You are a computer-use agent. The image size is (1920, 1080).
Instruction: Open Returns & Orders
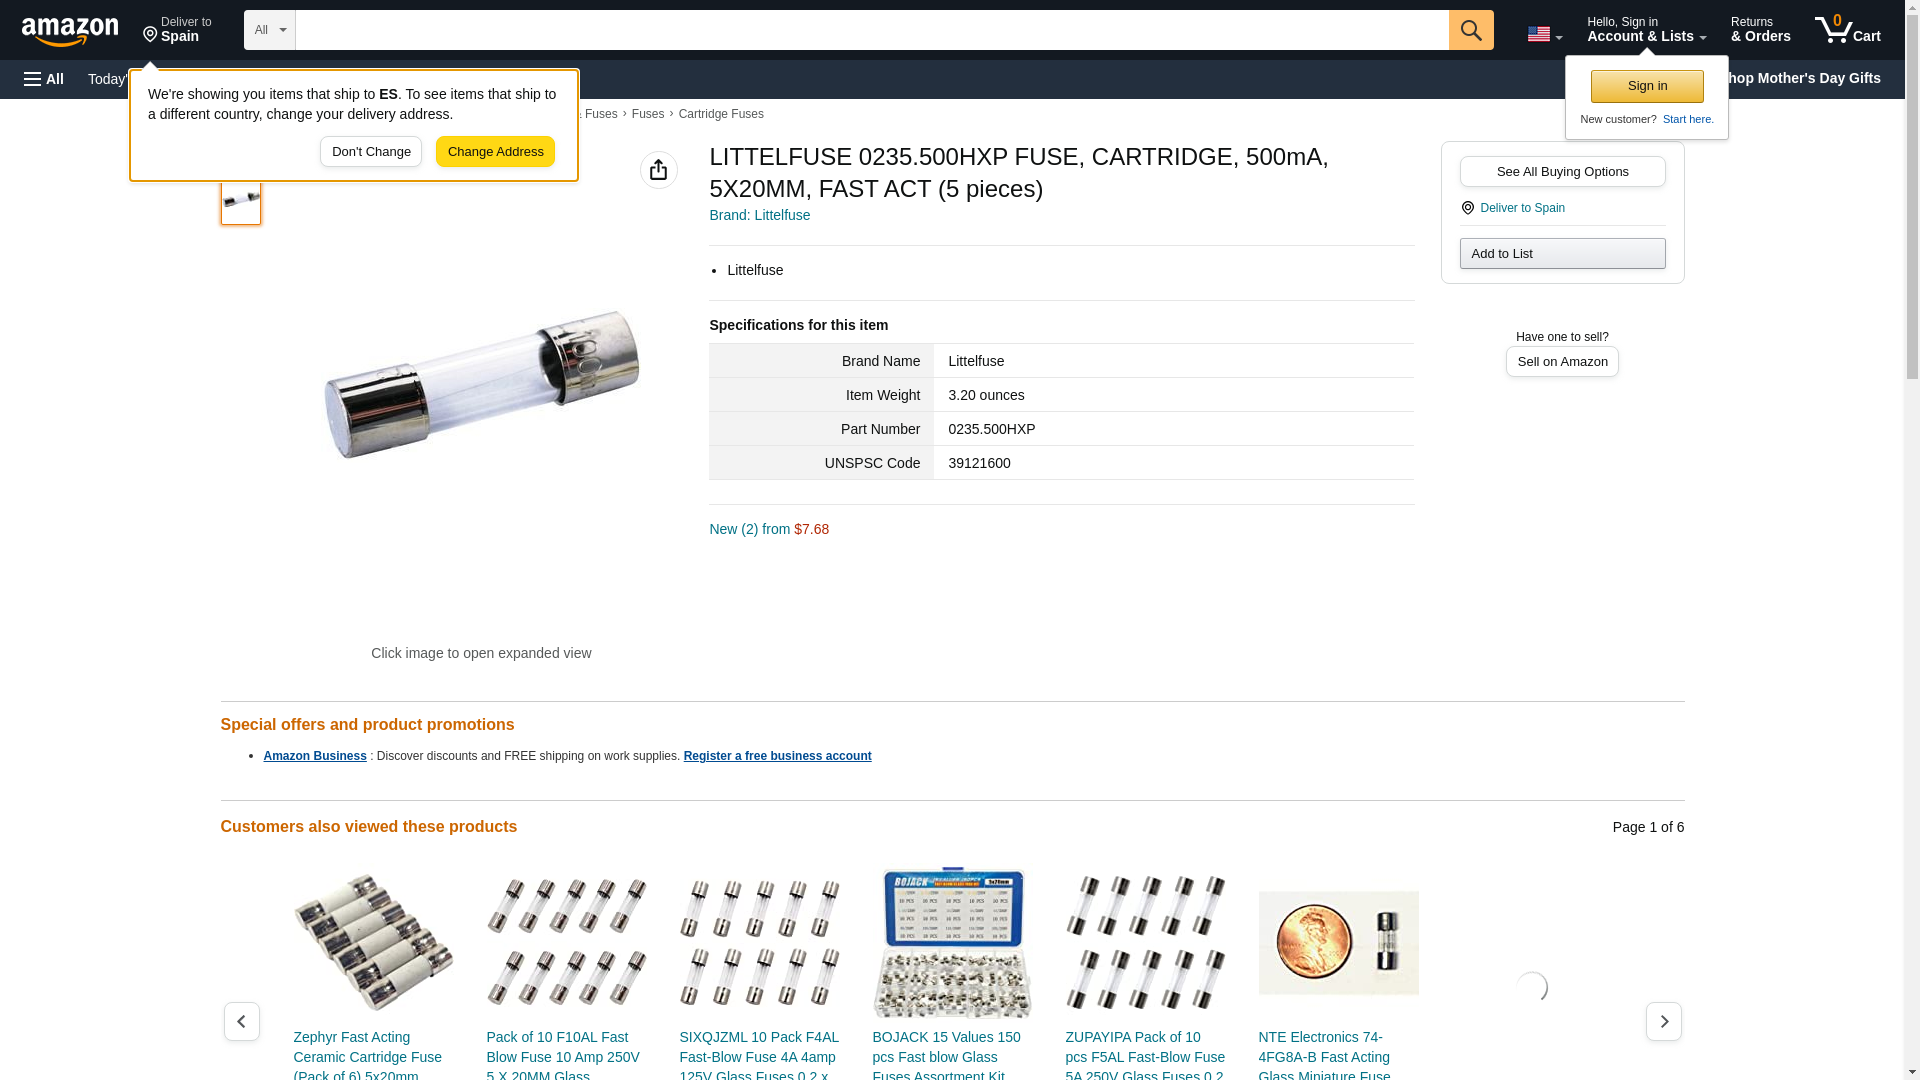[x=1760, y=30]
